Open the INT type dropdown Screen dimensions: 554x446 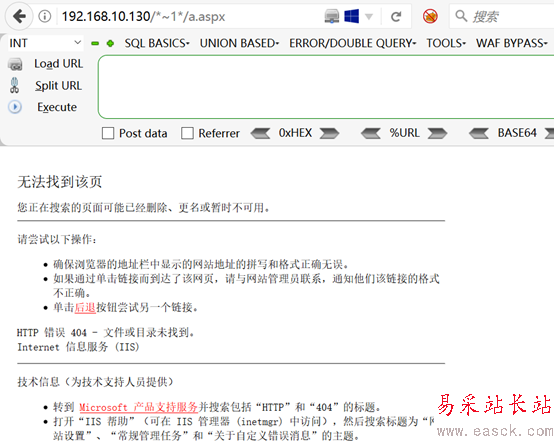point(46,43)
